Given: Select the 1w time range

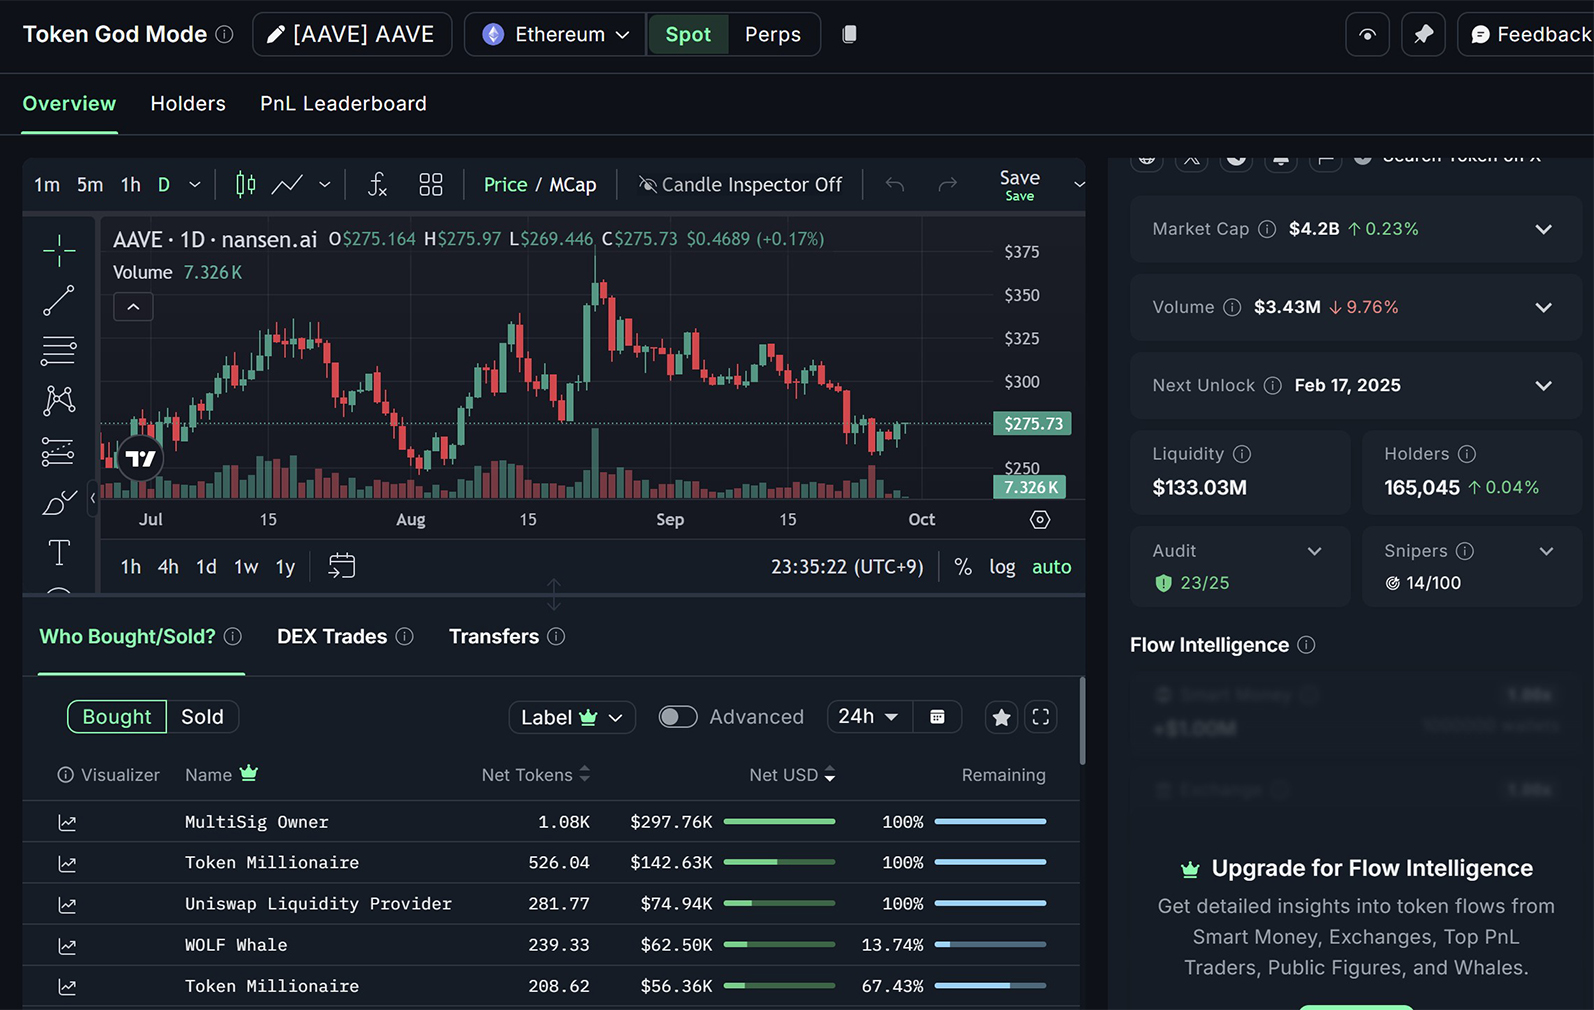Looking at the screenshot, I should tap(246, 567).
